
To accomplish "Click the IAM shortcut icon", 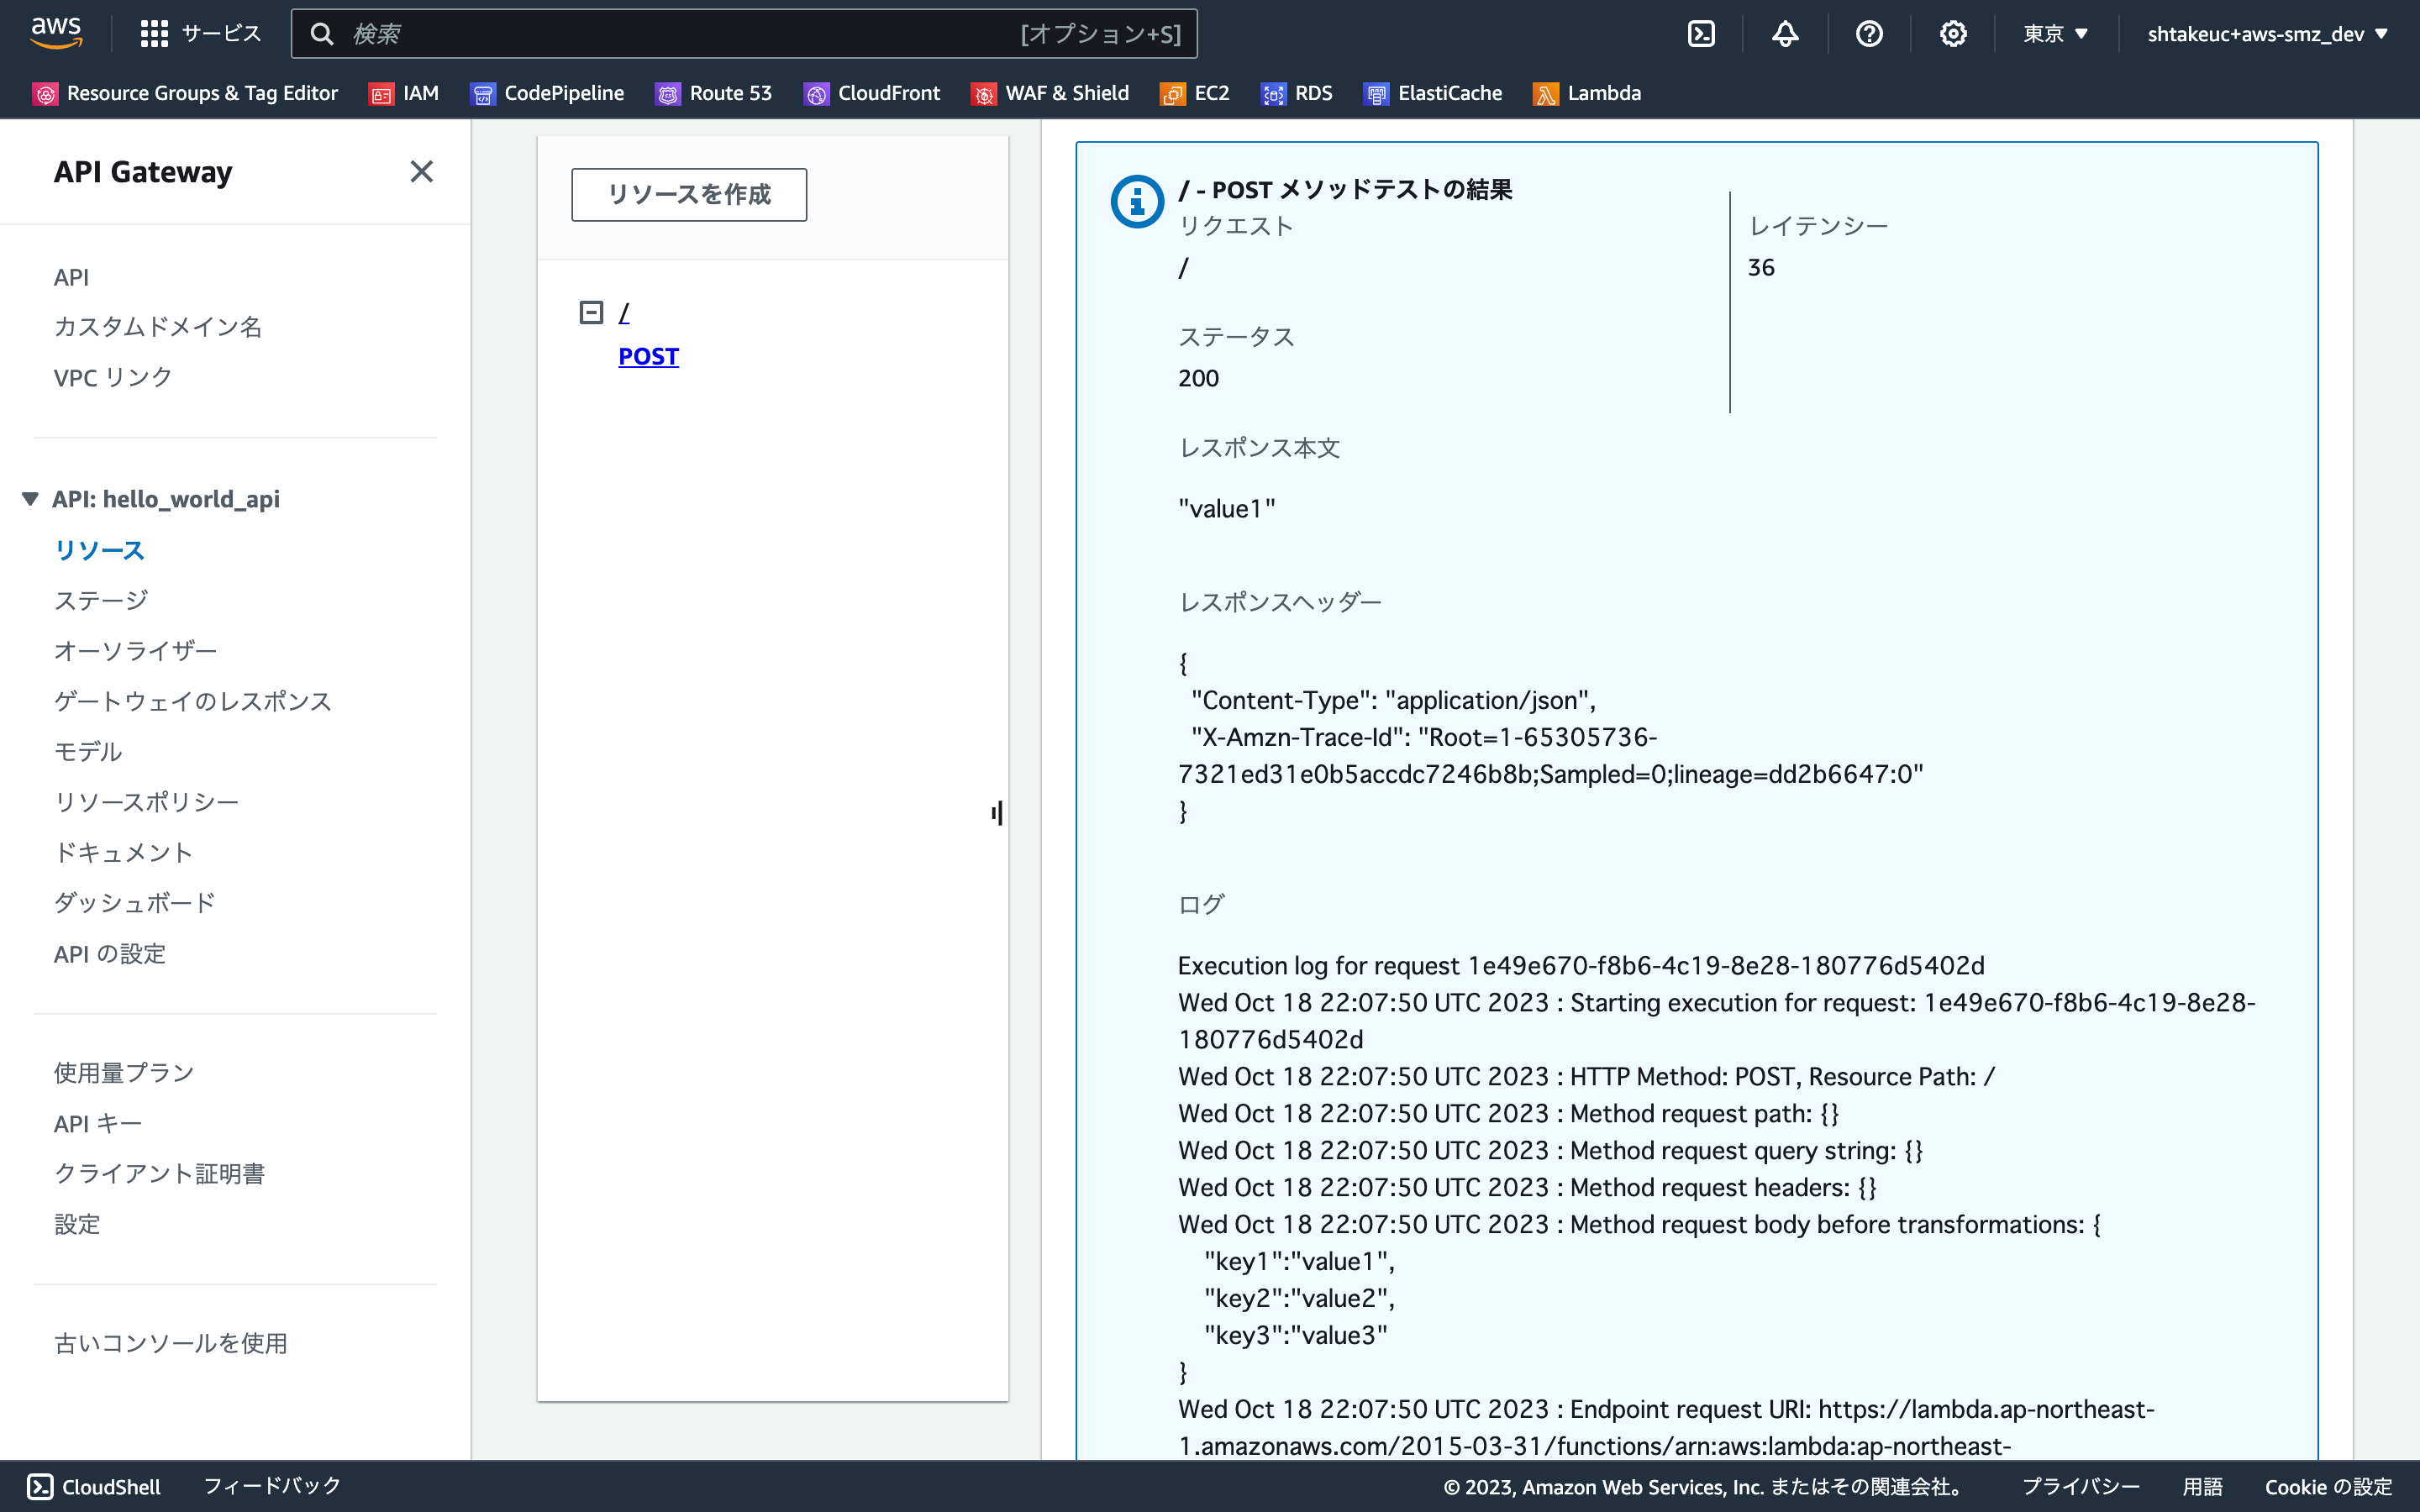I will click(381, 94).
